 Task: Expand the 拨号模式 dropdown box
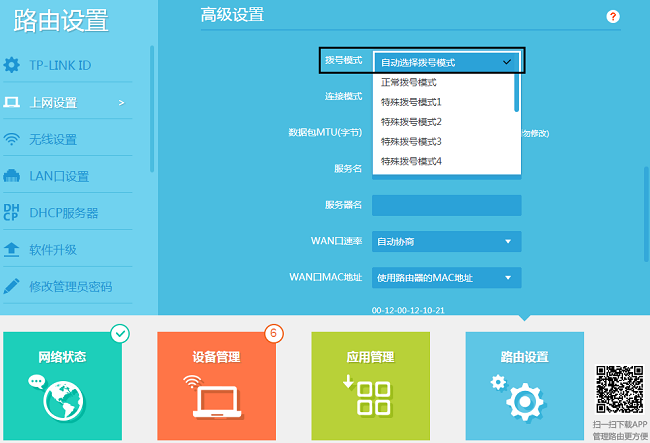tap(446, 62)
